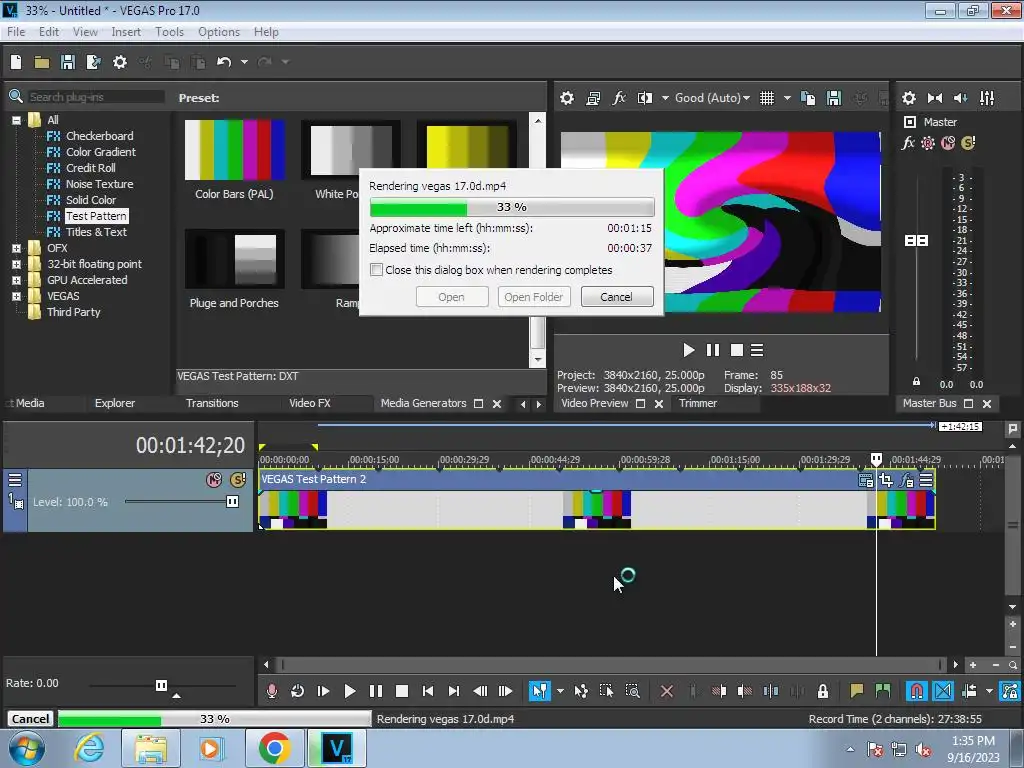Toggle Master Bus Mute icon
The width and height of the screenshot is (1024, 768).
coord(948,143)
